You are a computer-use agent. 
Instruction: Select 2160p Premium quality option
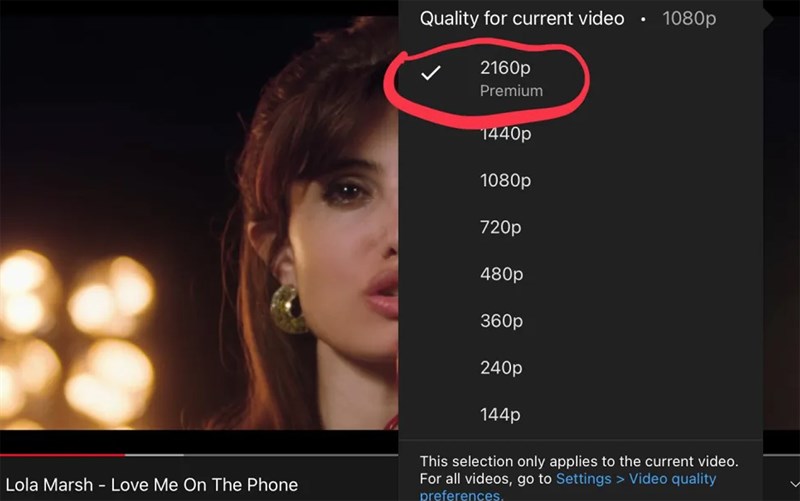coord(505,69)
